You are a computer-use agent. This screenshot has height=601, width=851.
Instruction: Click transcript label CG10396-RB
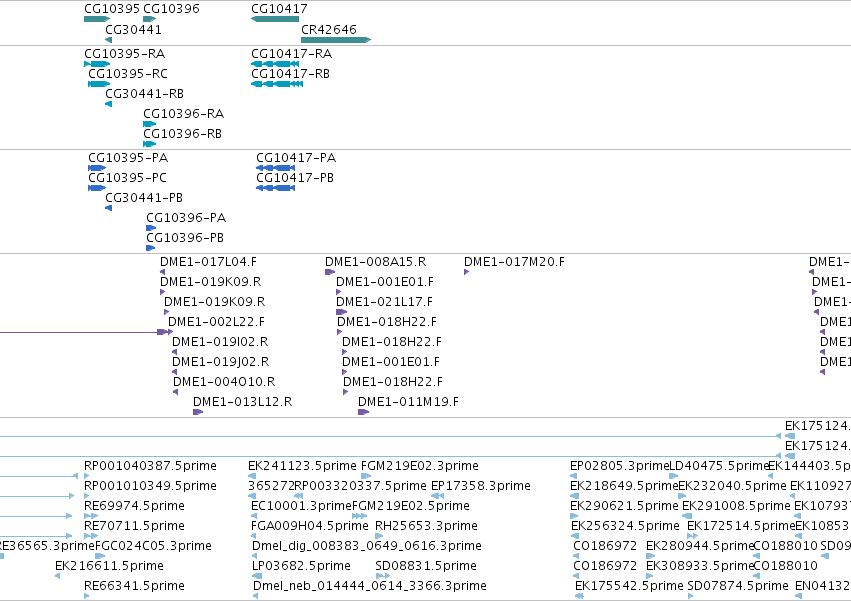(182, 134)
